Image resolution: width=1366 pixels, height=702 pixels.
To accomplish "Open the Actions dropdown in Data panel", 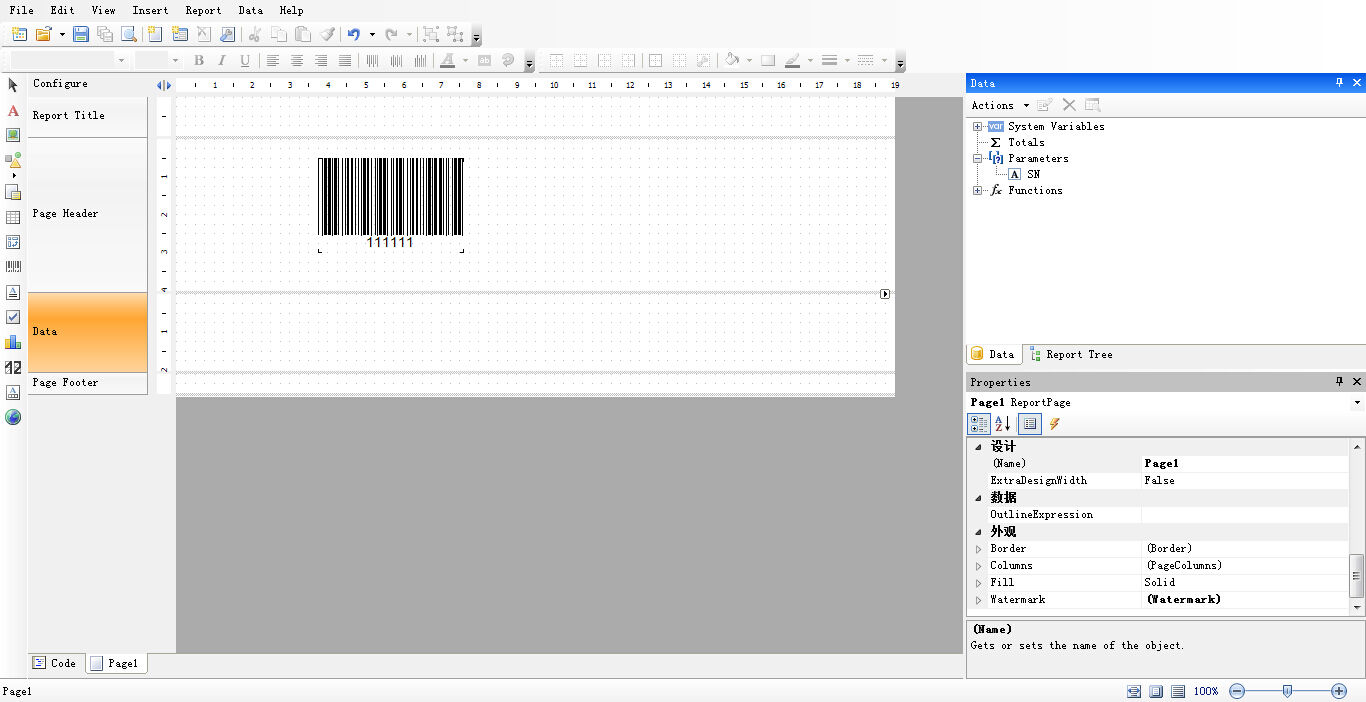I will click(x=1000, y=105).
